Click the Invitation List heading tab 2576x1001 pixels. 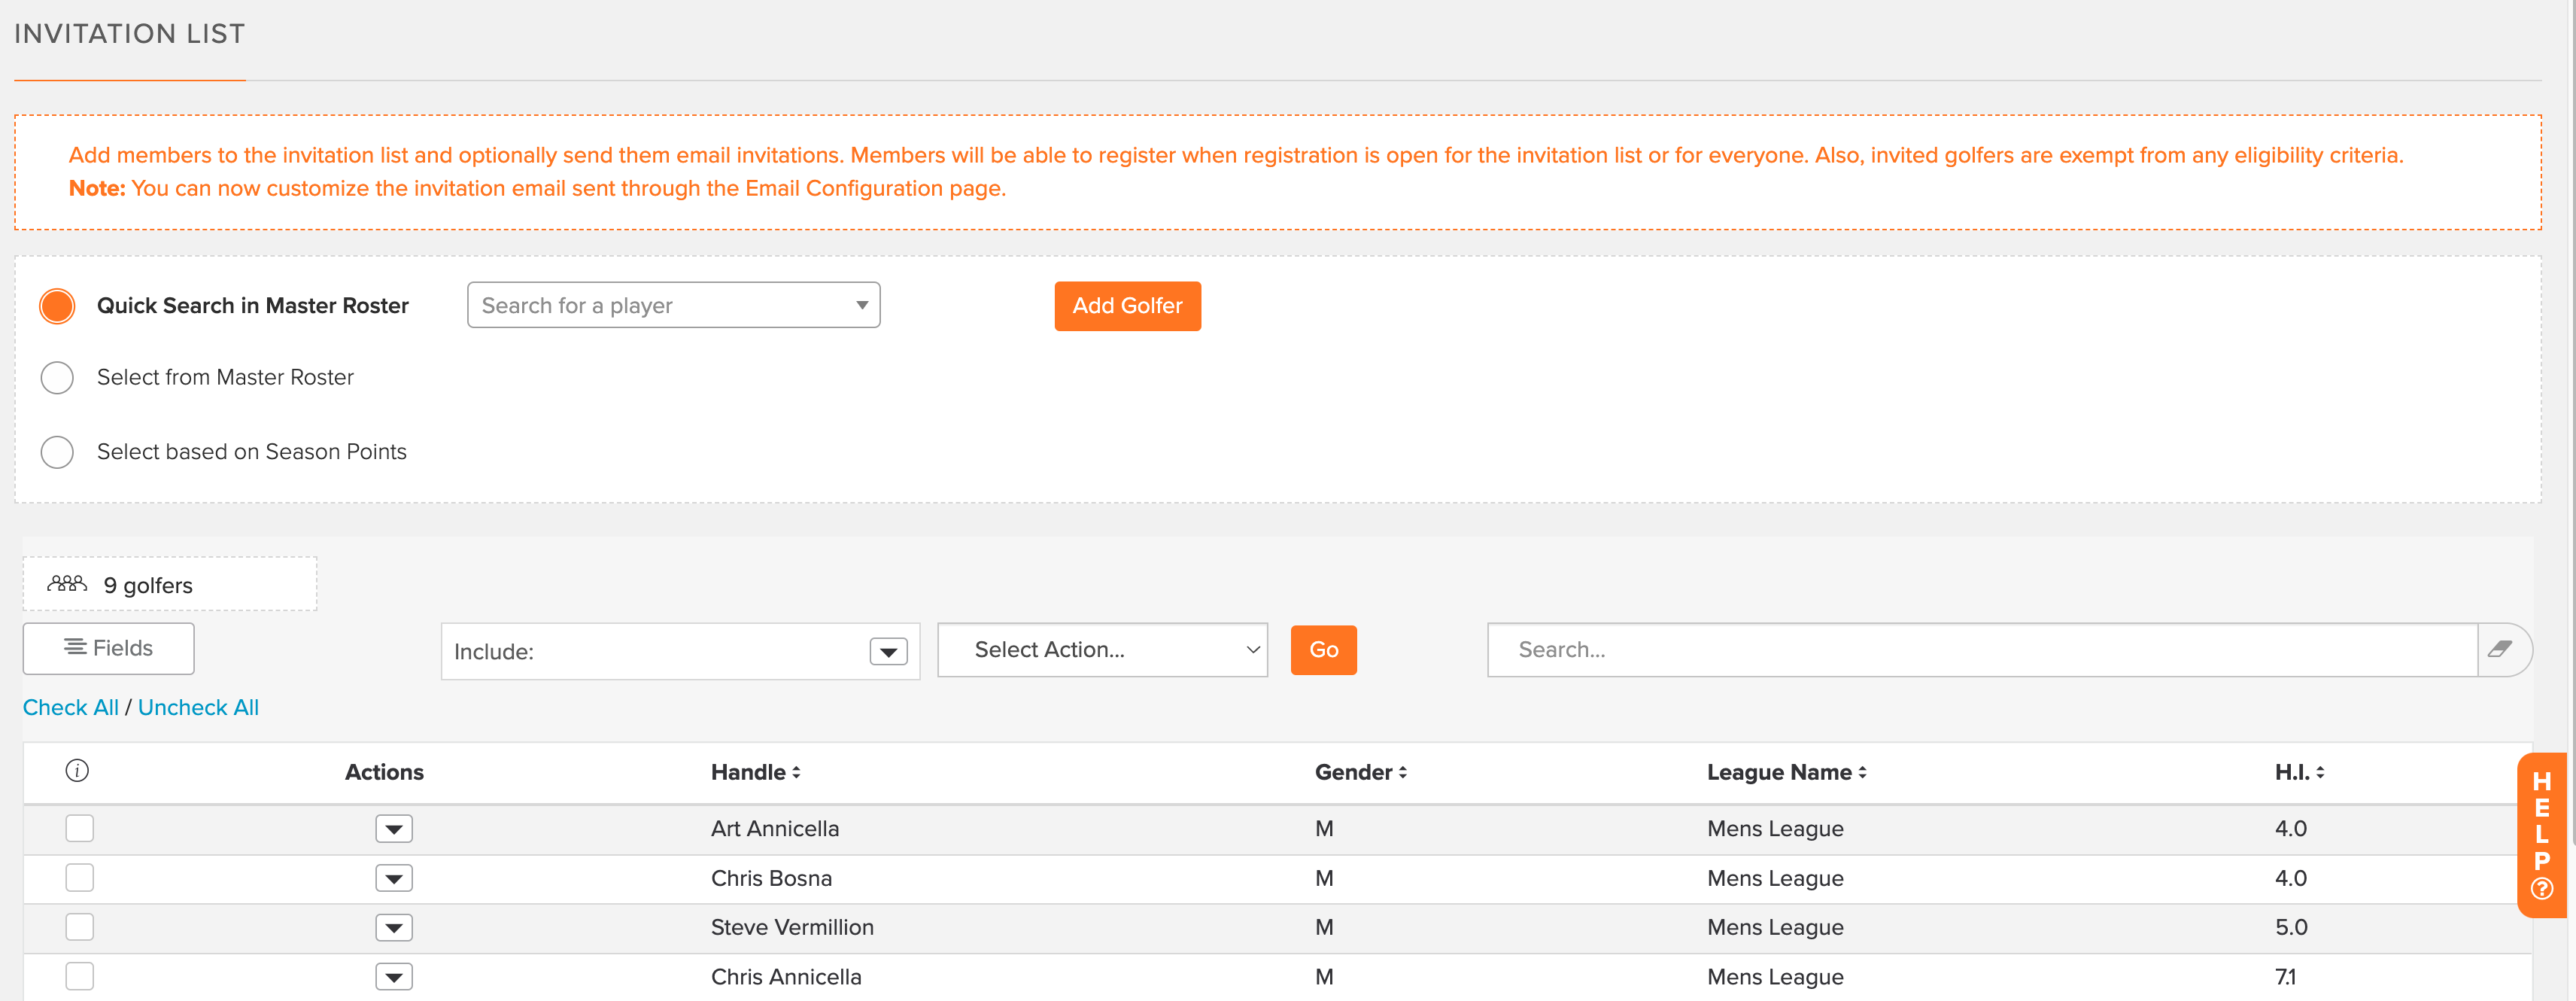pyautogui.click(x=129, y=34)
